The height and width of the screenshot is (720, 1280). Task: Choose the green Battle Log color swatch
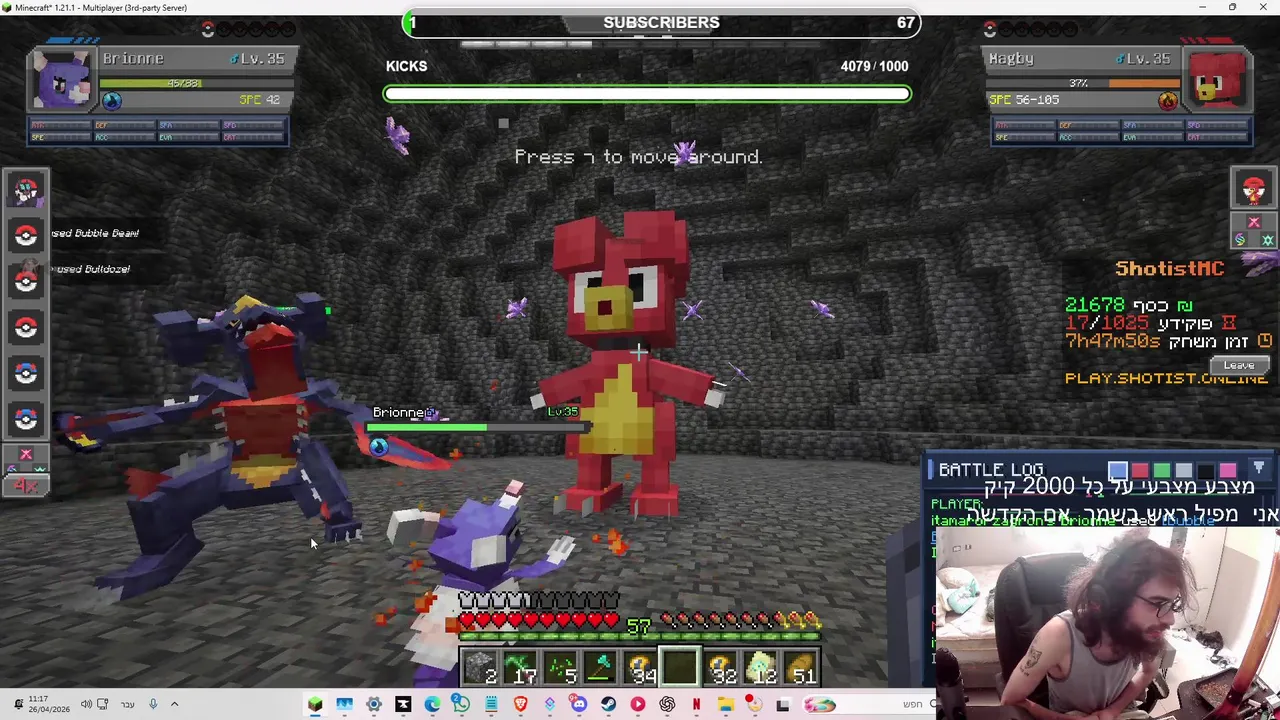coord(1162,471)
